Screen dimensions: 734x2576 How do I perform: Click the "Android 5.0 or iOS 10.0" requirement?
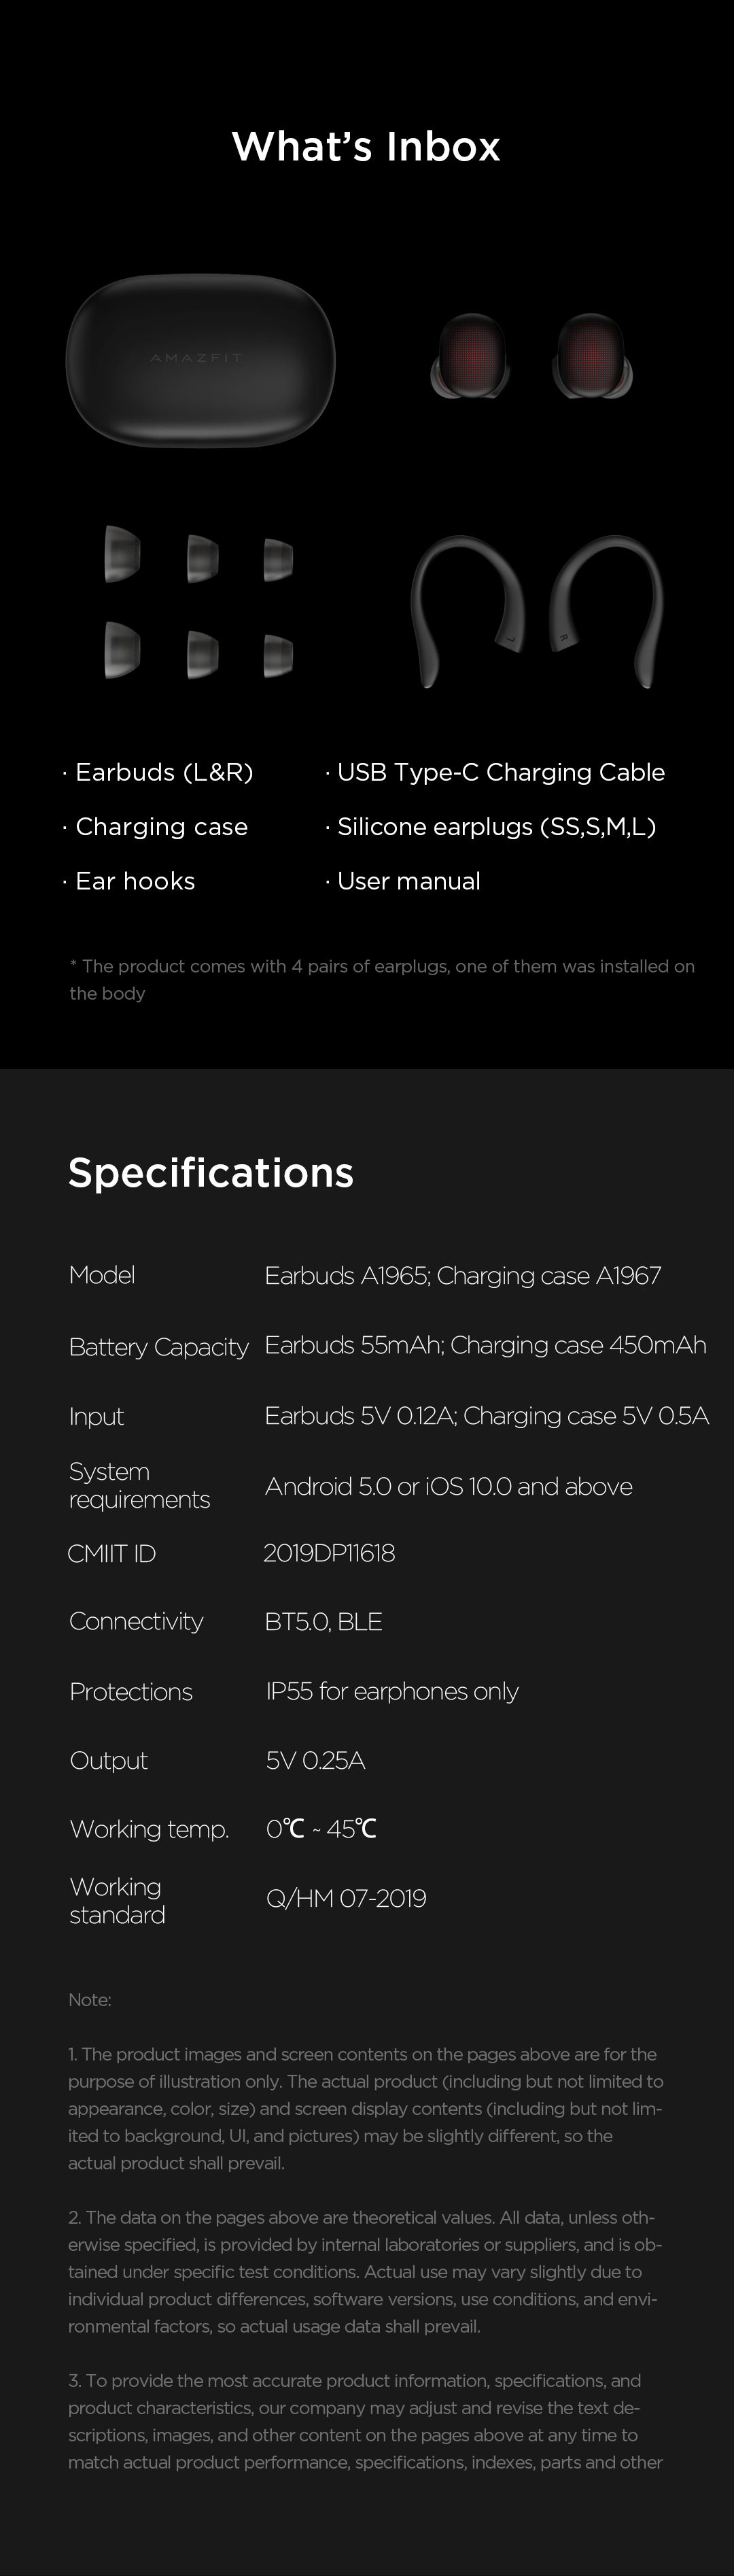(x=448, y=1486)
